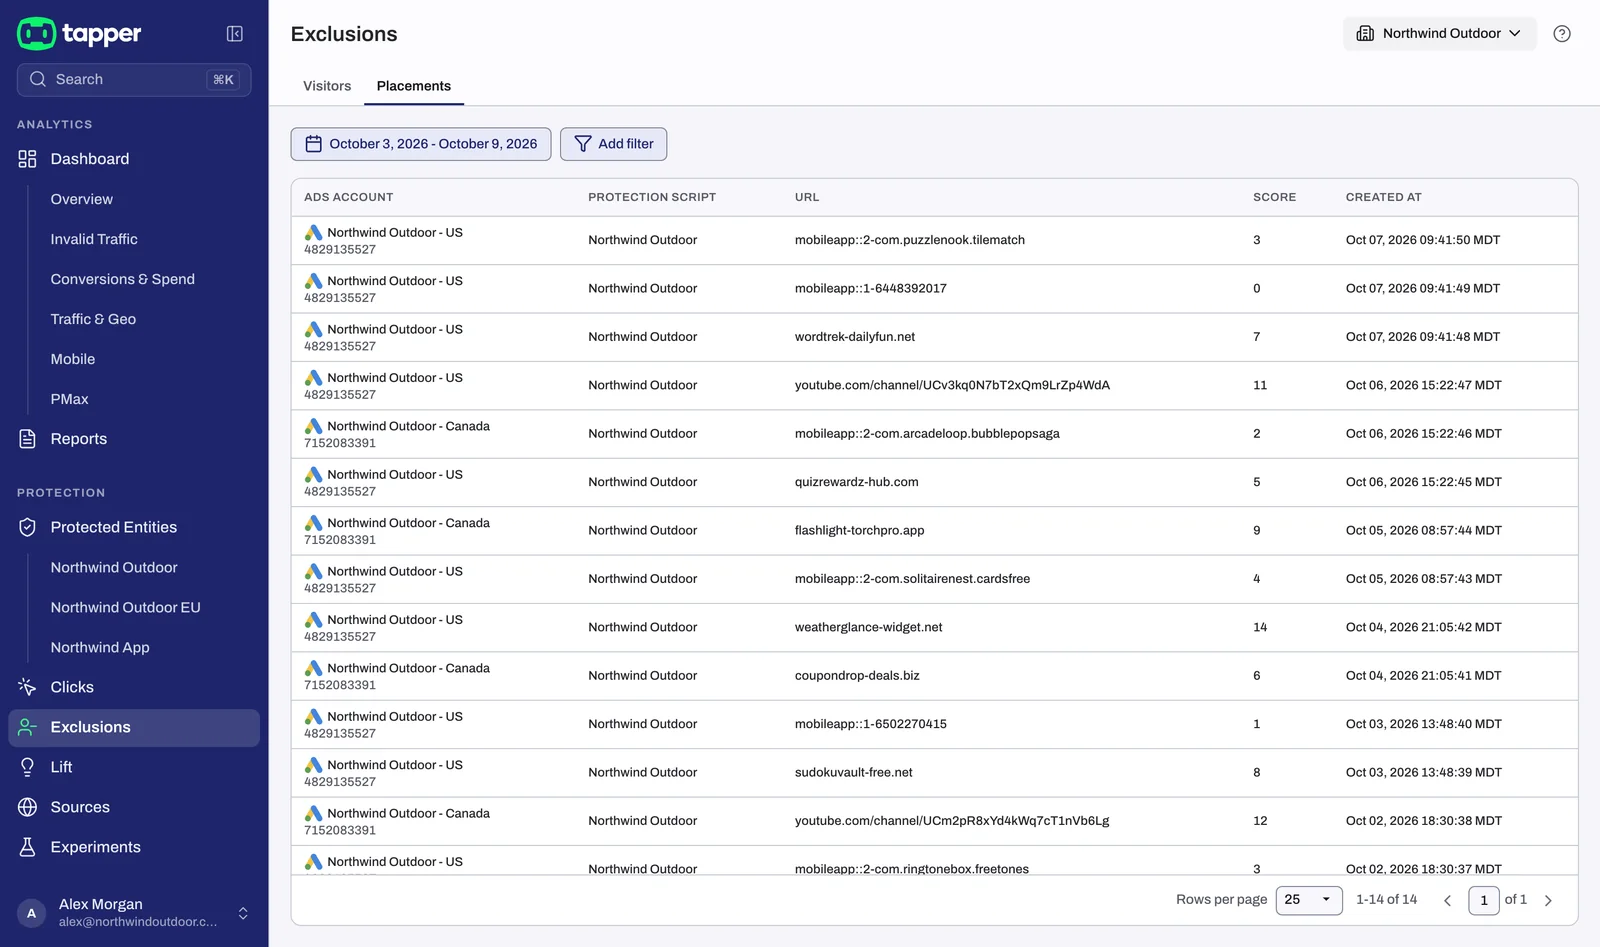Open the Northwind Outdoor account dropdown
The width and height of the screenshot is (1600, 947).
[x=1439, y=34]
